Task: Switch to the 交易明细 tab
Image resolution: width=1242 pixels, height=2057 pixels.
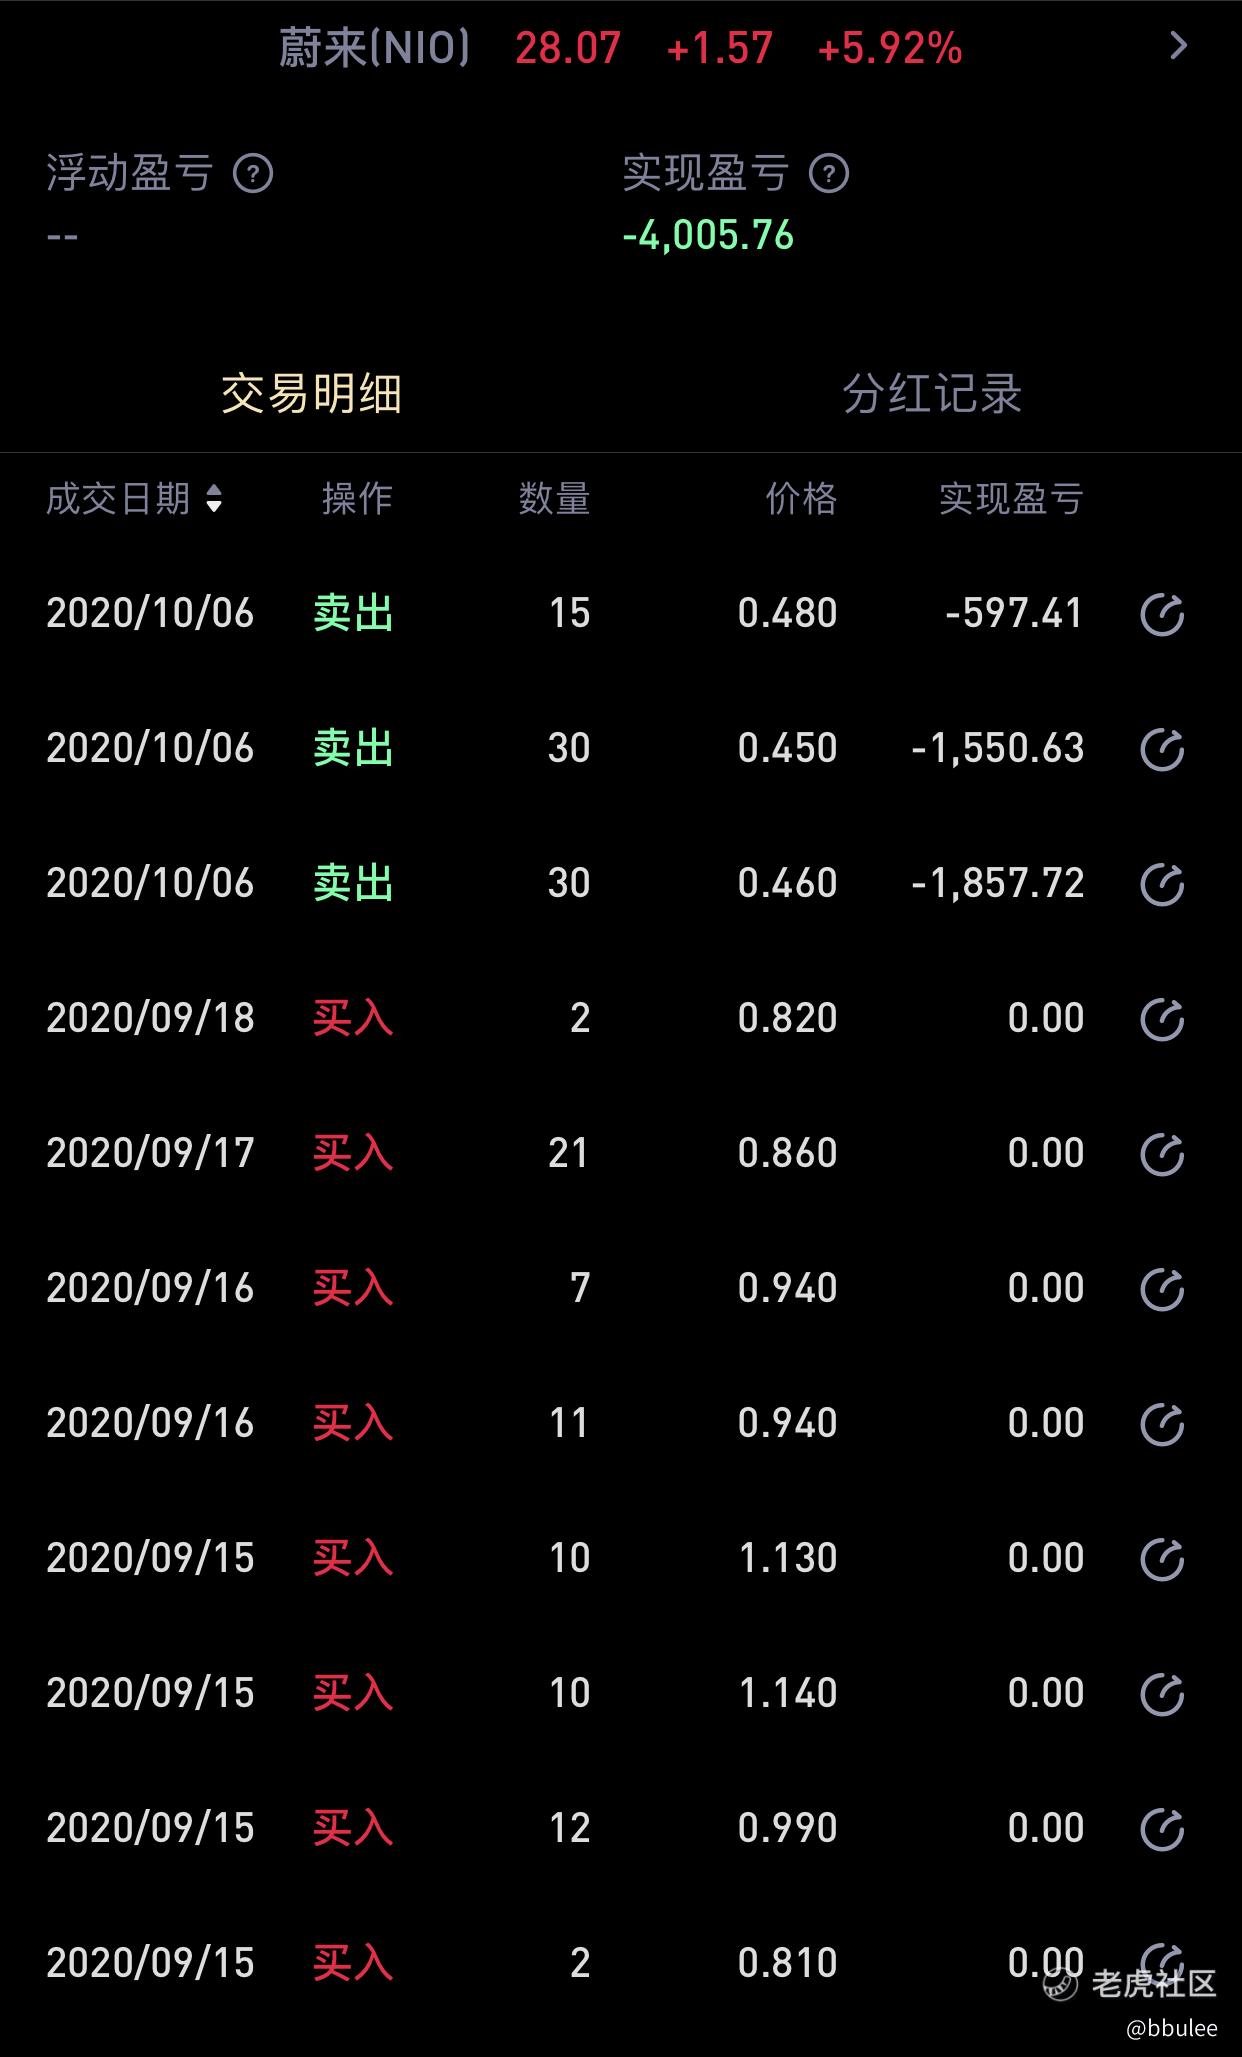Action: [311, 393]
